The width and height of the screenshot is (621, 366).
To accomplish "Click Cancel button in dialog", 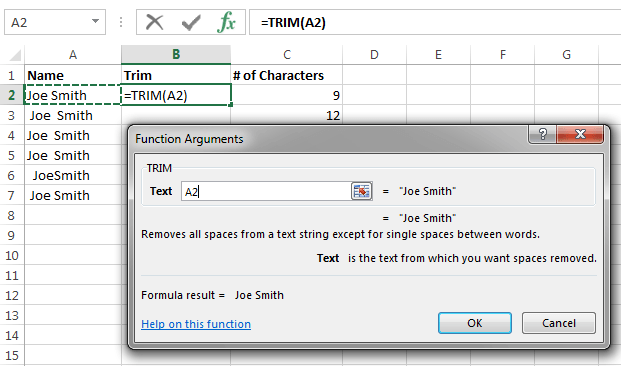I will click(x=559, y=323).
